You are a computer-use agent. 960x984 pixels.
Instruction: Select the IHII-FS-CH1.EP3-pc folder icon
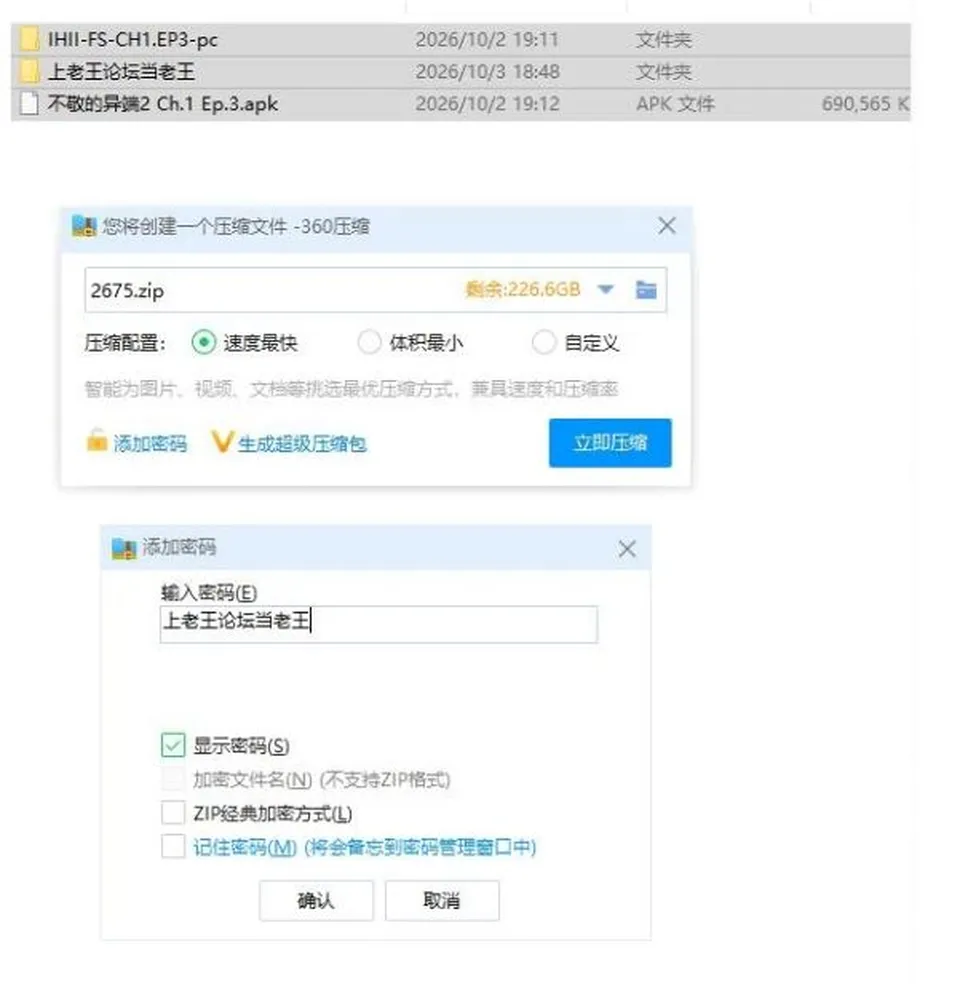pos(29,40)
